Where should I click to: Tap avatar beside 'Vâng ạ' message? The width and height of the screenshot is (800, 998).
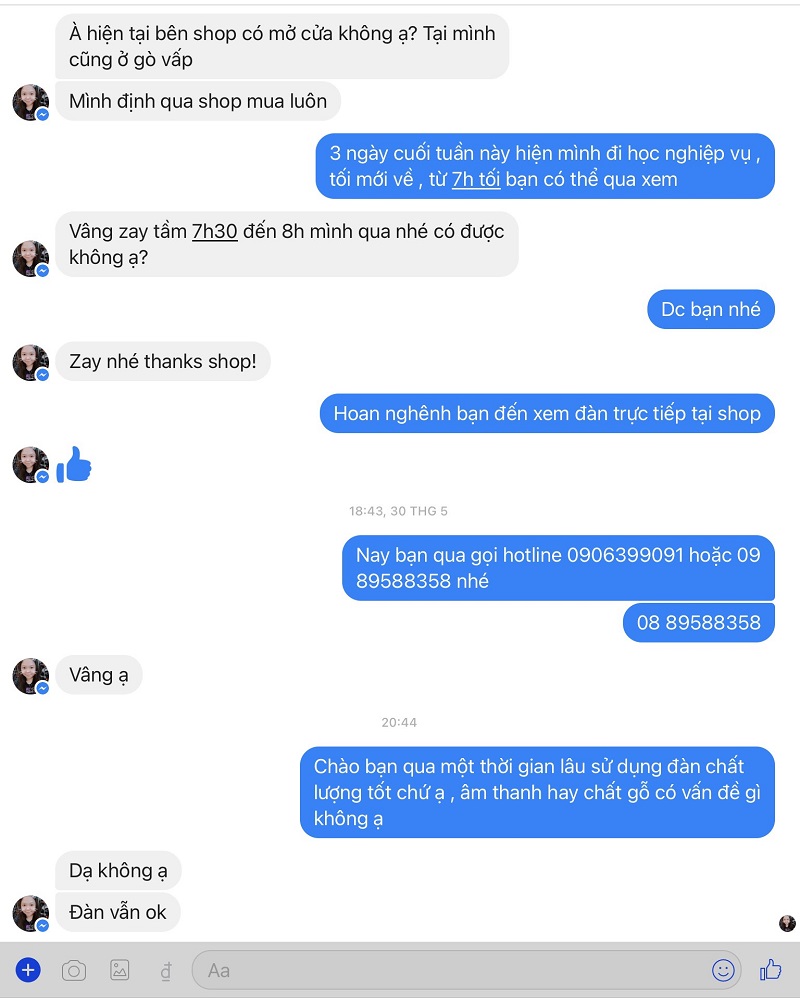click(x=31, y=675)
